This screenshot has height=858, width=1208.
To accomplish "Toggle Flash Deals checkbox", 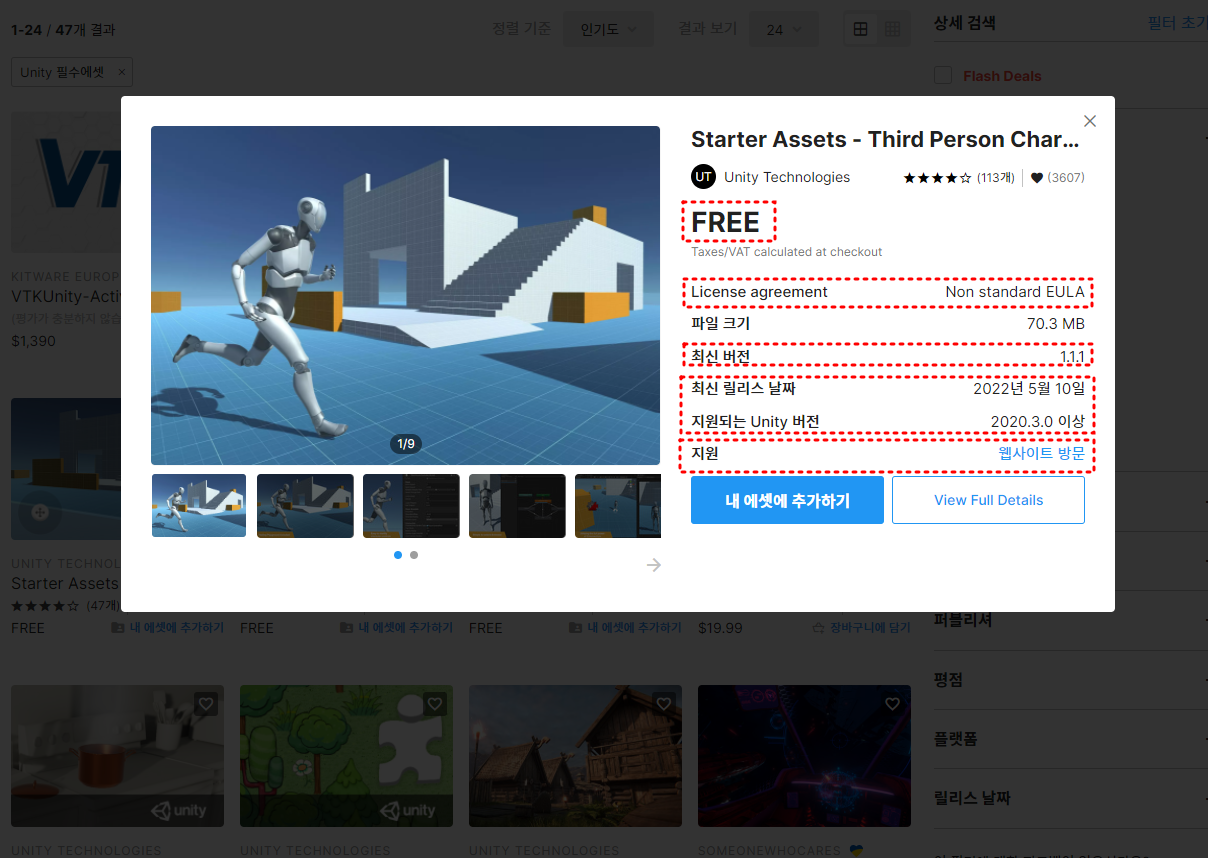I will (942, 76).
